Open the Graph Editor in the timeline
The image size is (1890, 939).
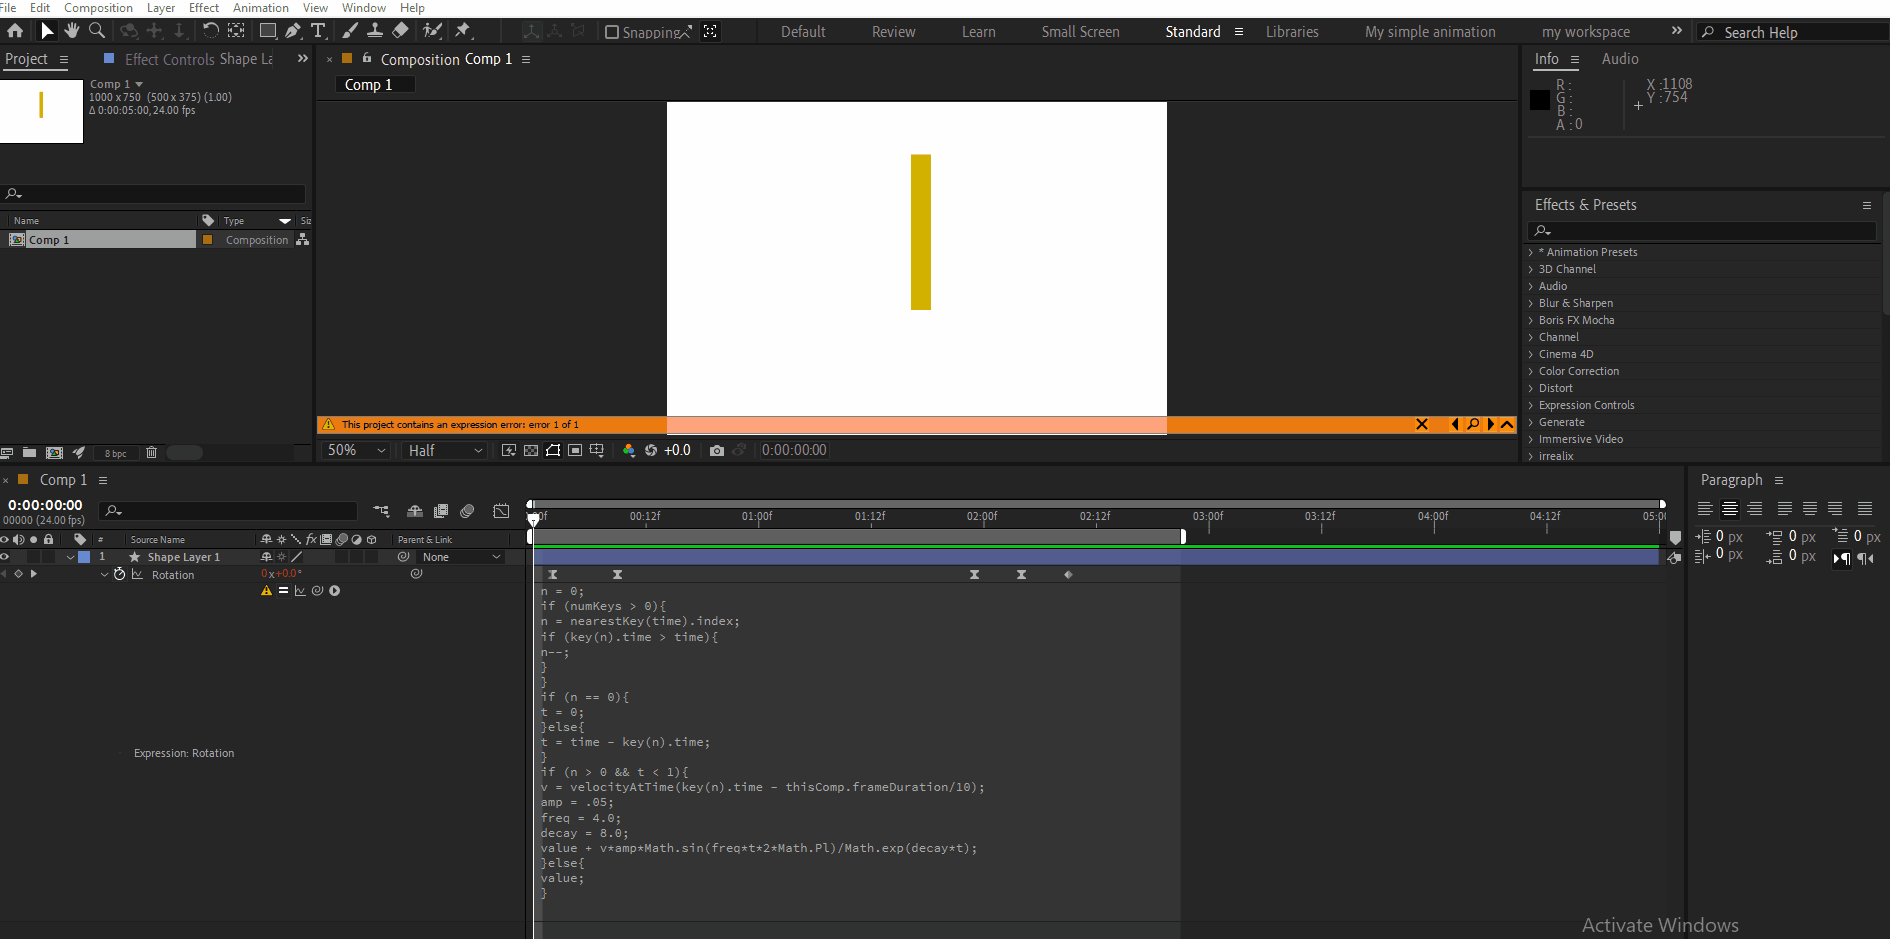(x=501, y=511)
